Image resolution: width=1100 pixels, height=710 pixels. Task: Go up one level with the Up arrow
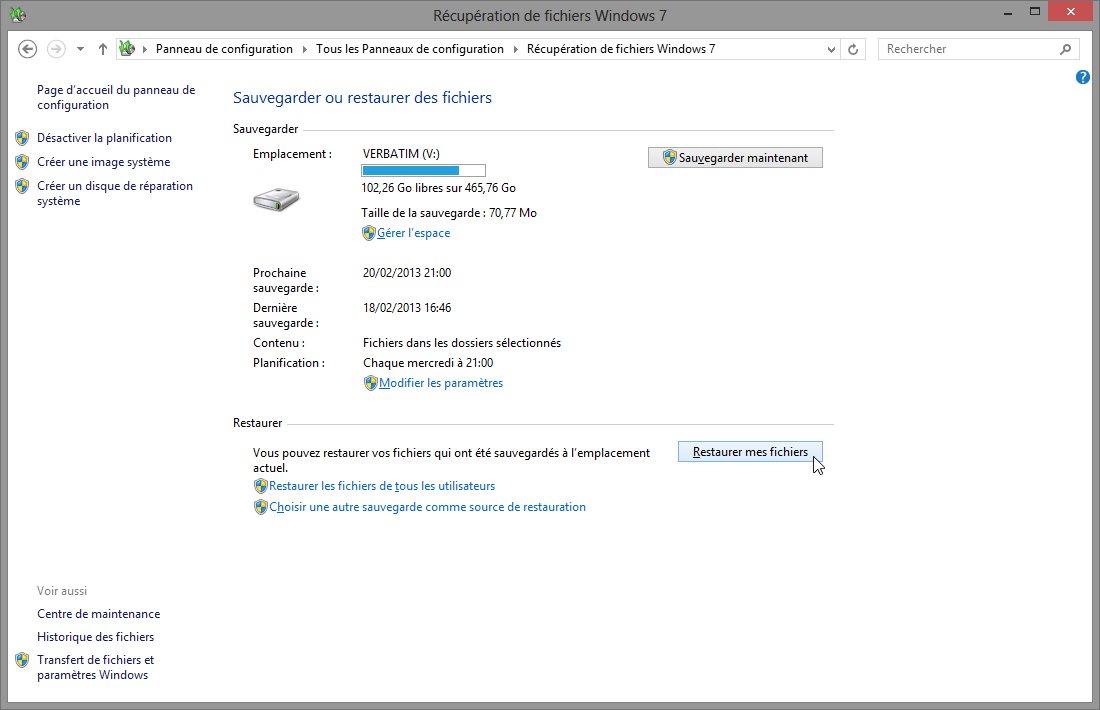tap(103, 48)
